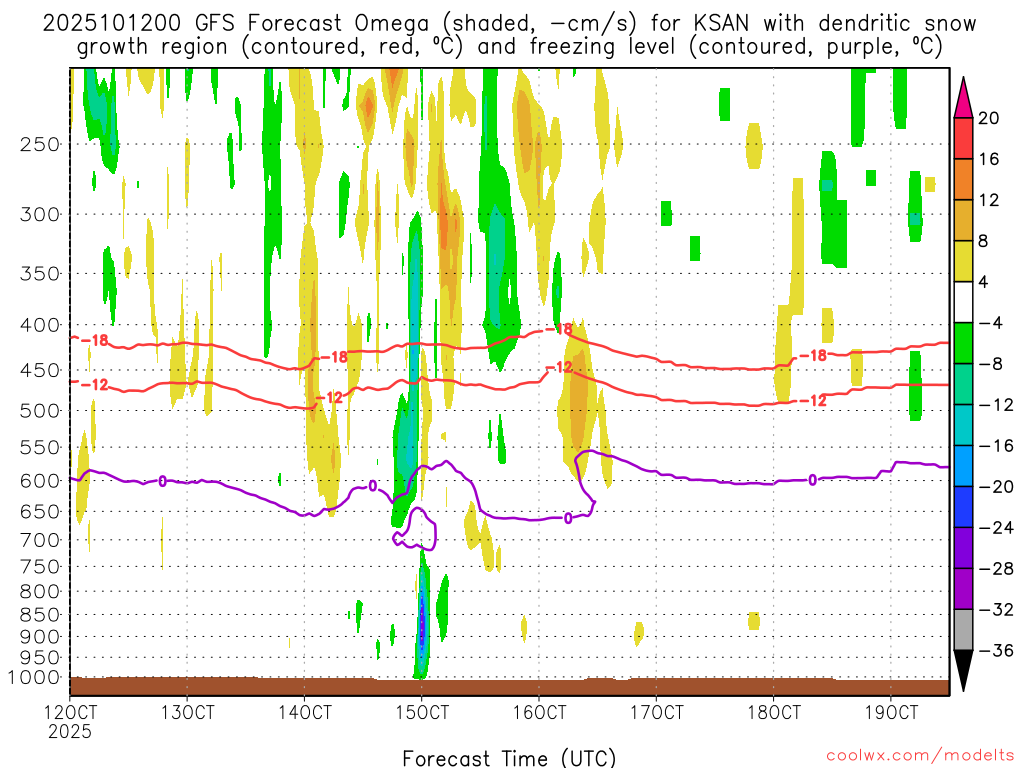
Task: Click the gray colorbar segment above -36
Action: [964, 629]
